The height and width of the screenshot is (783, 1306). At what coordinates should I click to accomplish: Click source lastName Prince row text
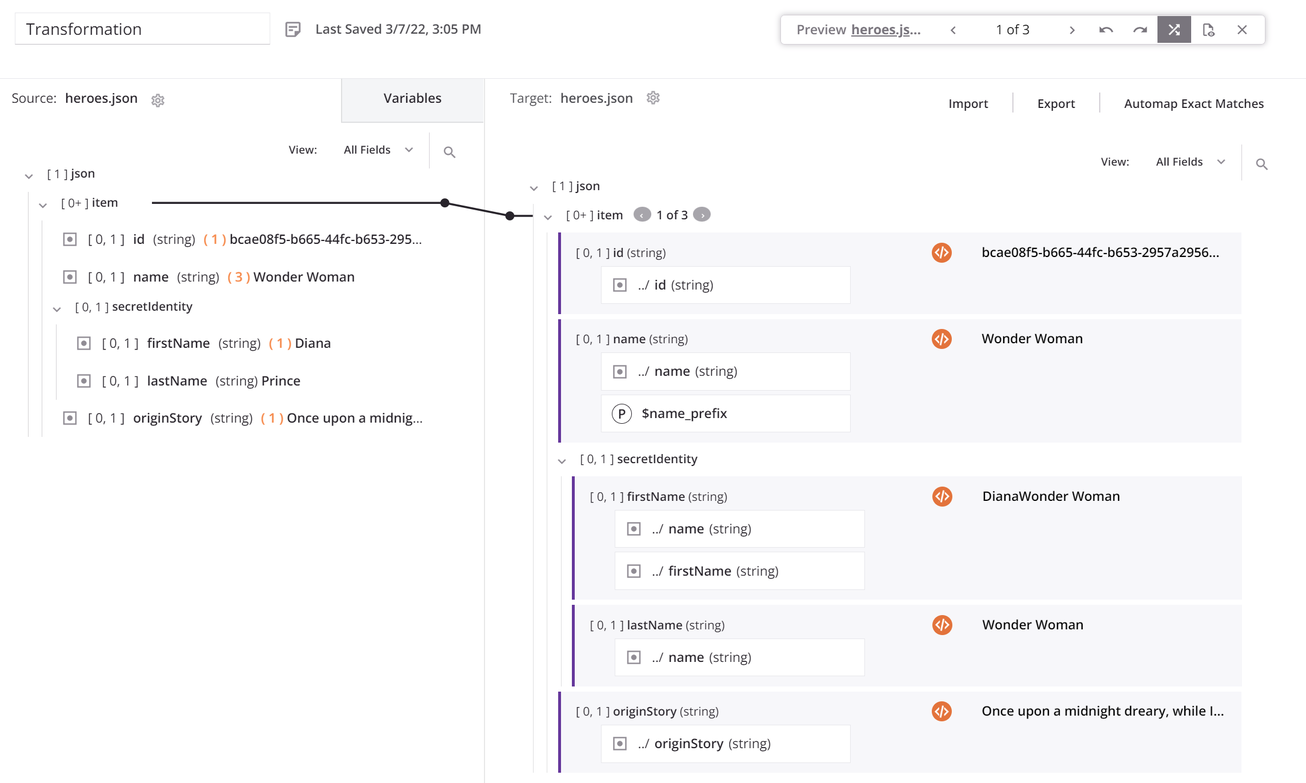click(x=201, y=381)
